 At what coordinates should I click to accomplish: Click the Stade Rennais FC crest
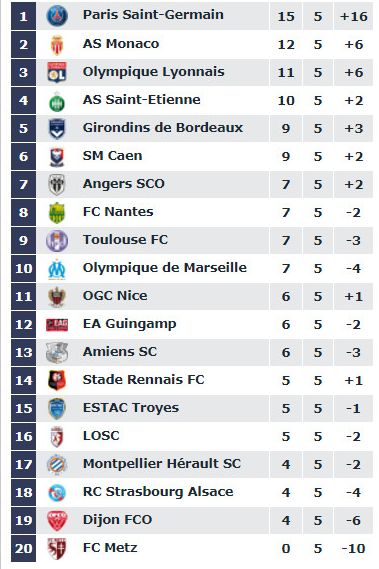click(57, 380)
